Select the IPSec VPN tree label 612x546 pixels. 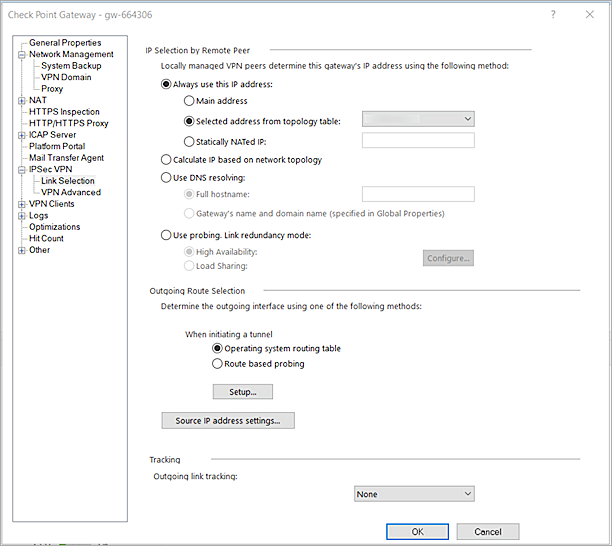[x=50, y=169]
